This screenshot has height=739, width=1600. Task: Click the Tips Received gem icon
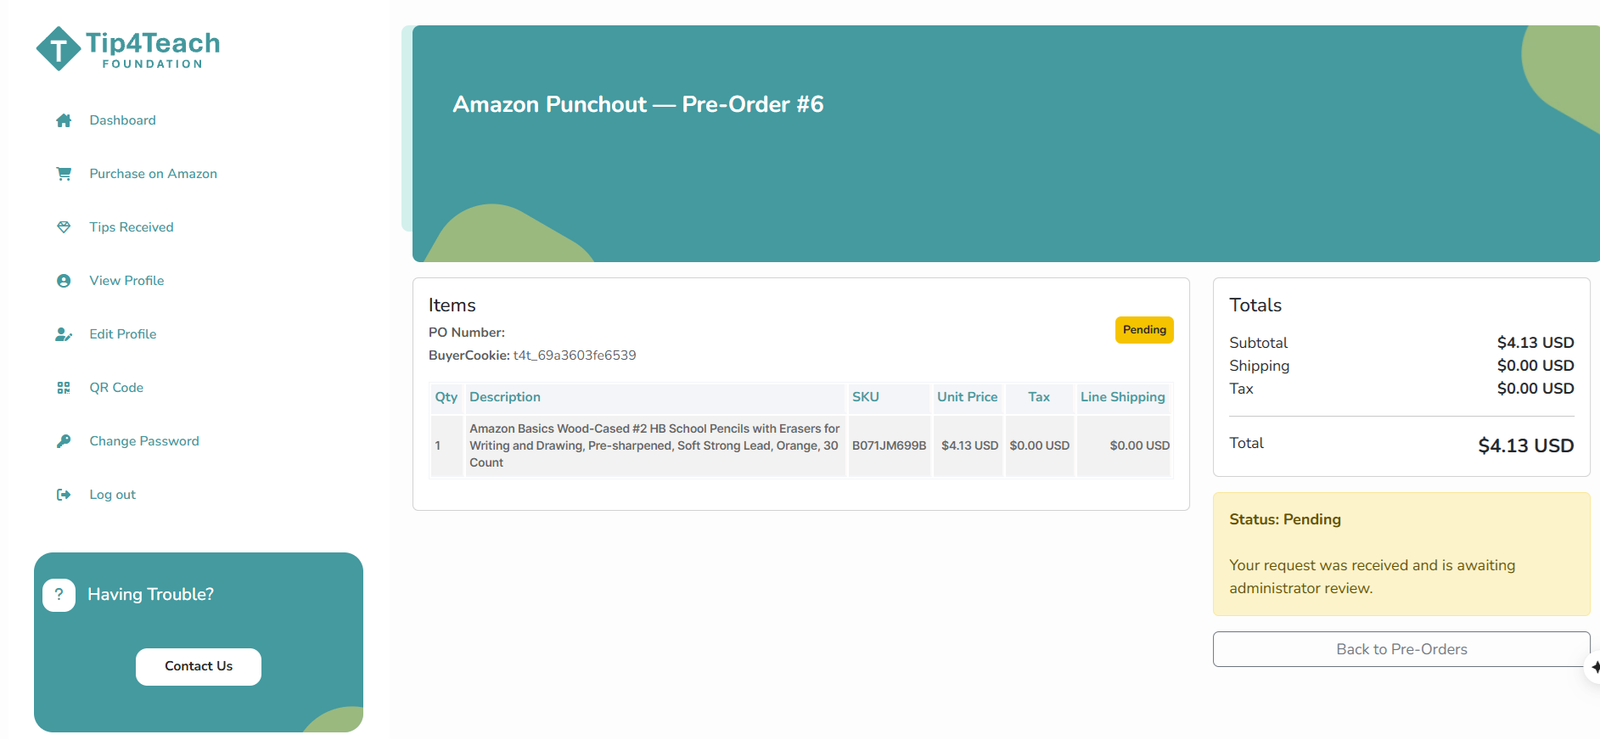pos(64,227)
